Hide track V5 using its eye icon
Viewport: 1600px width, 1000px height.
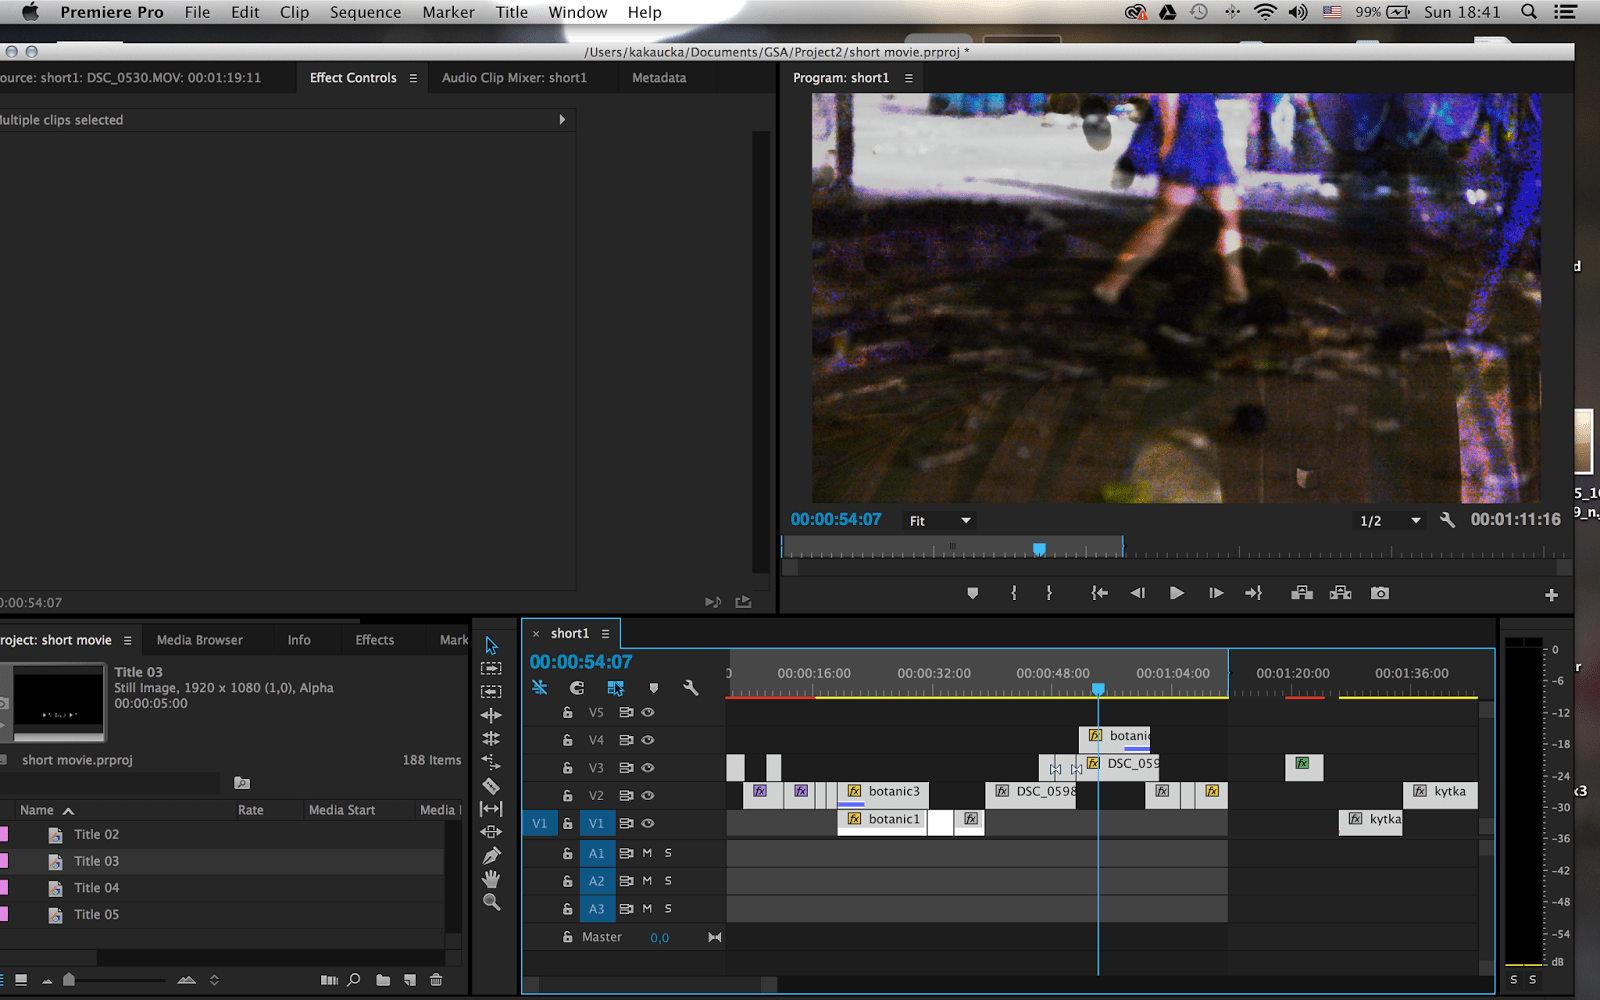click(648, 713)
